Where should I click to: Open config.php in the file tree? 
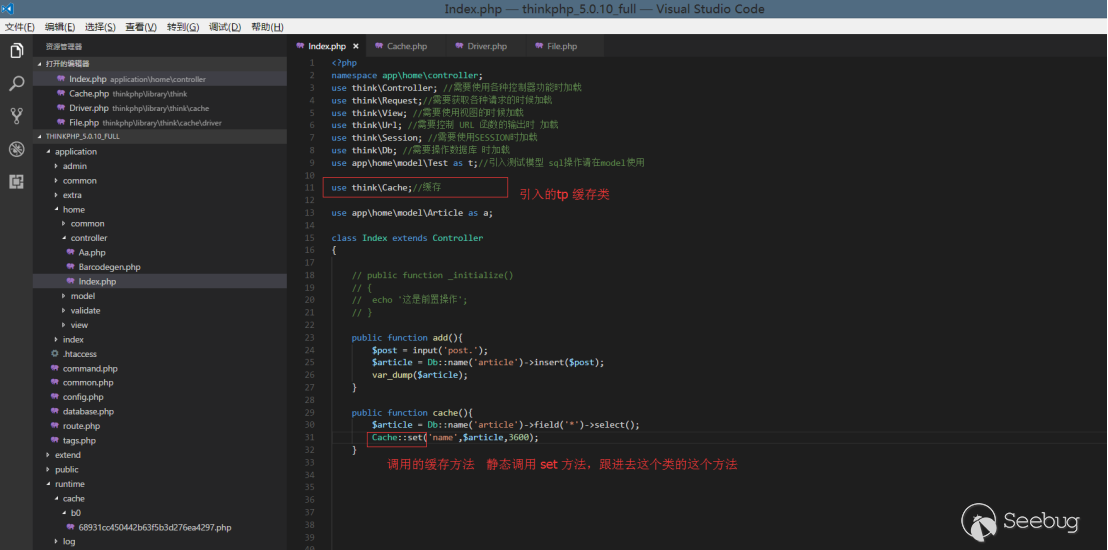(x=160, y=397)
